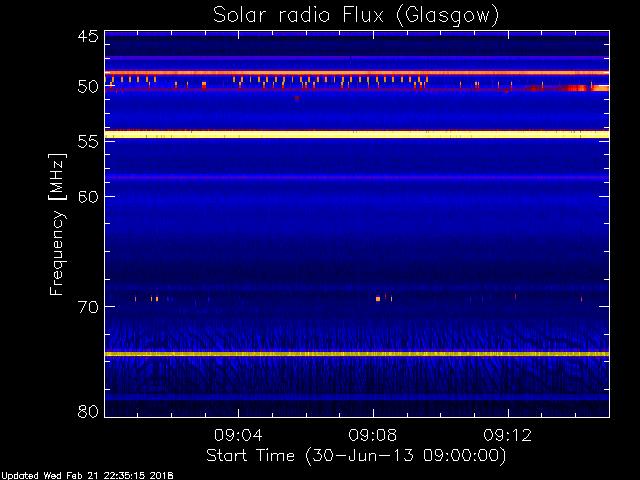Click the 'Start Time (30-Jun-13 09:00:00)' label
Image resolution: width=640 pixels, height=480 pixels.
click(x=356, y=456)
